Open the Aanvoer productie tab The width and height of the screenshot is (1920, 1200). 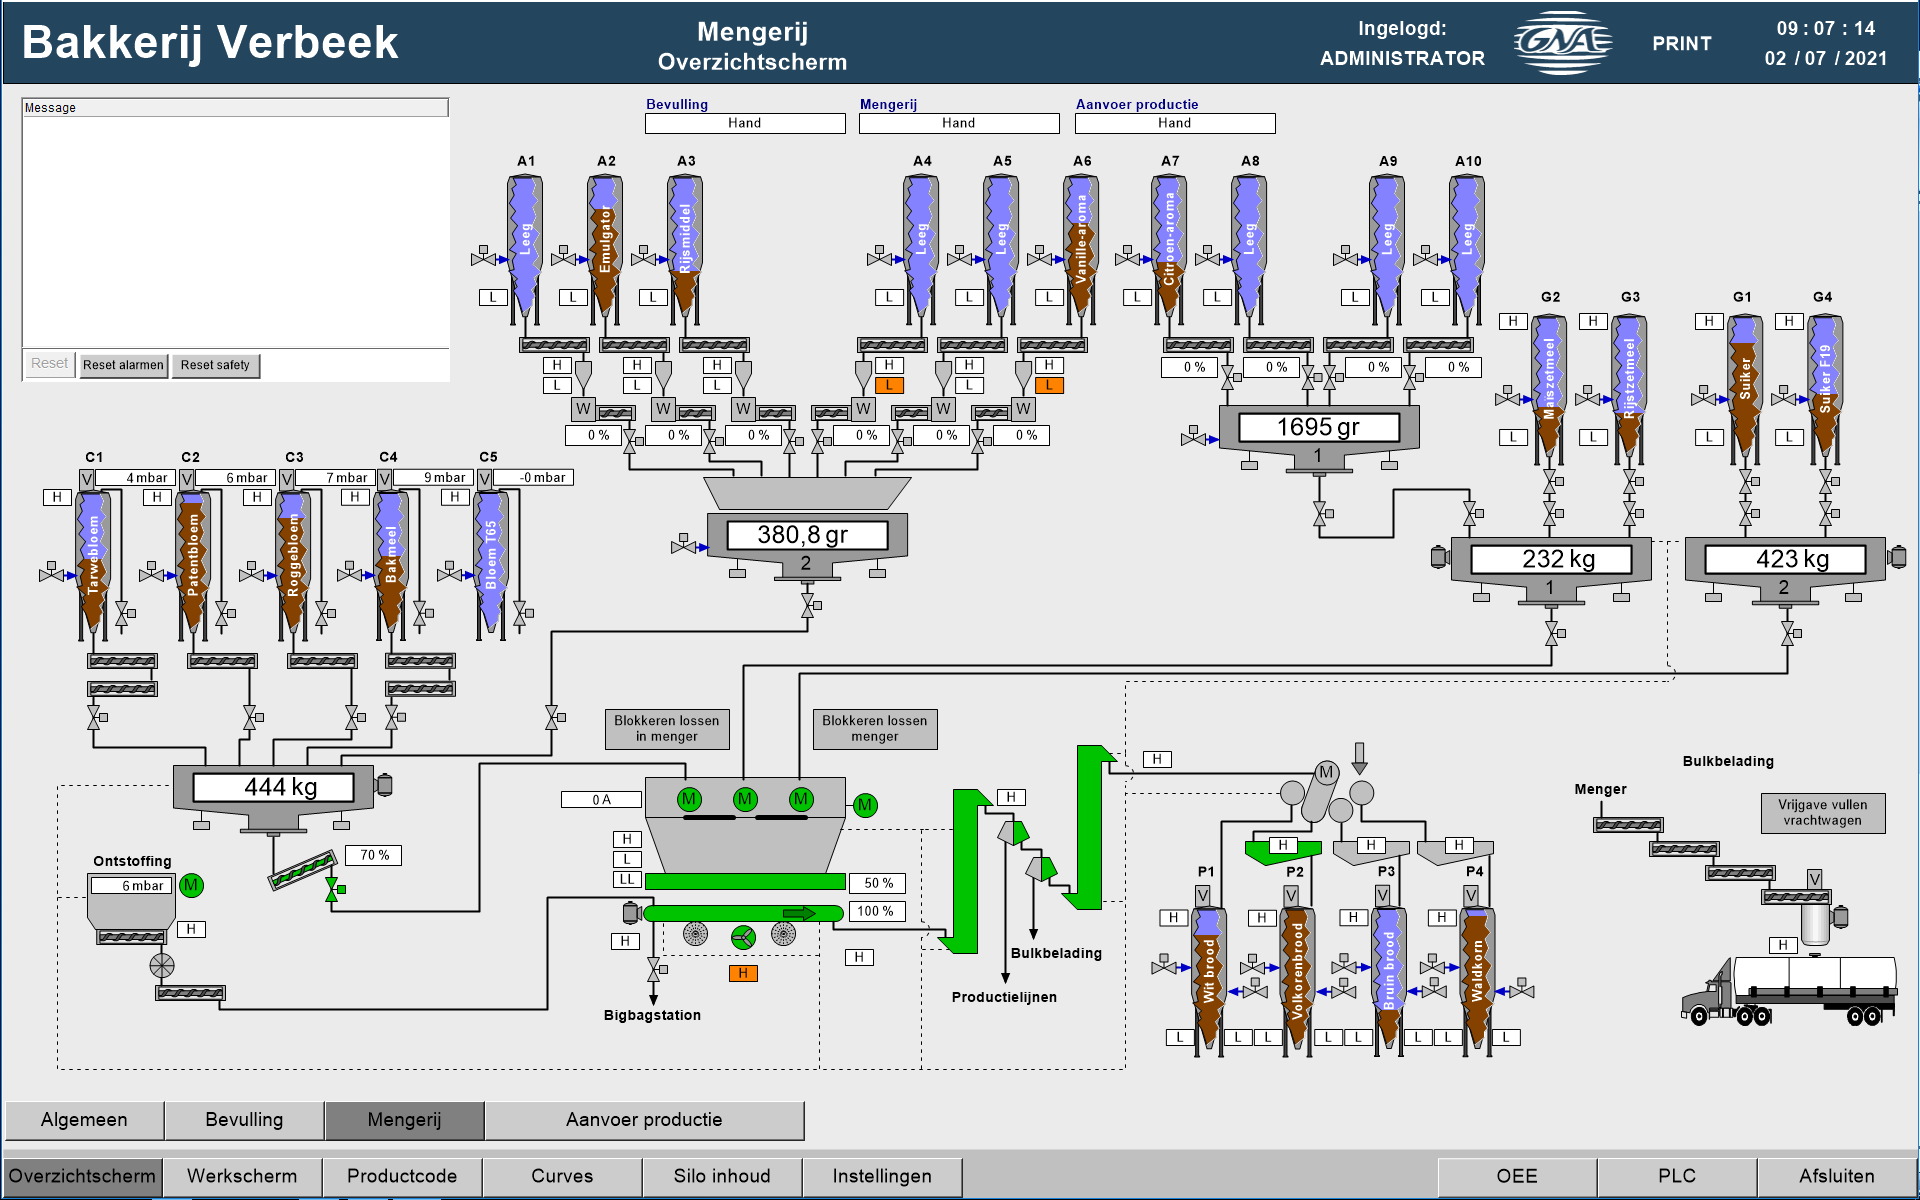(644, 1120)
